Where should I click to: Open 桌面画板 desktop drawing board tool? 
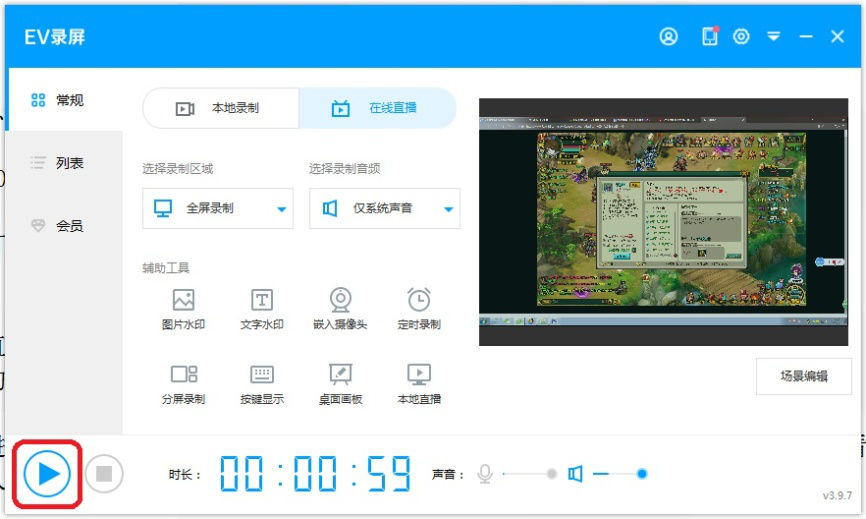click(x=340, y=384)
